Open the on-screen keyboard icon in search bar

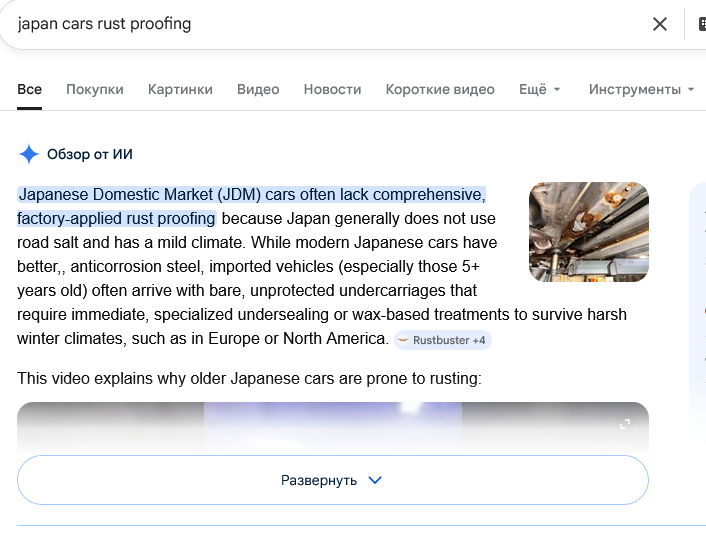700,24
